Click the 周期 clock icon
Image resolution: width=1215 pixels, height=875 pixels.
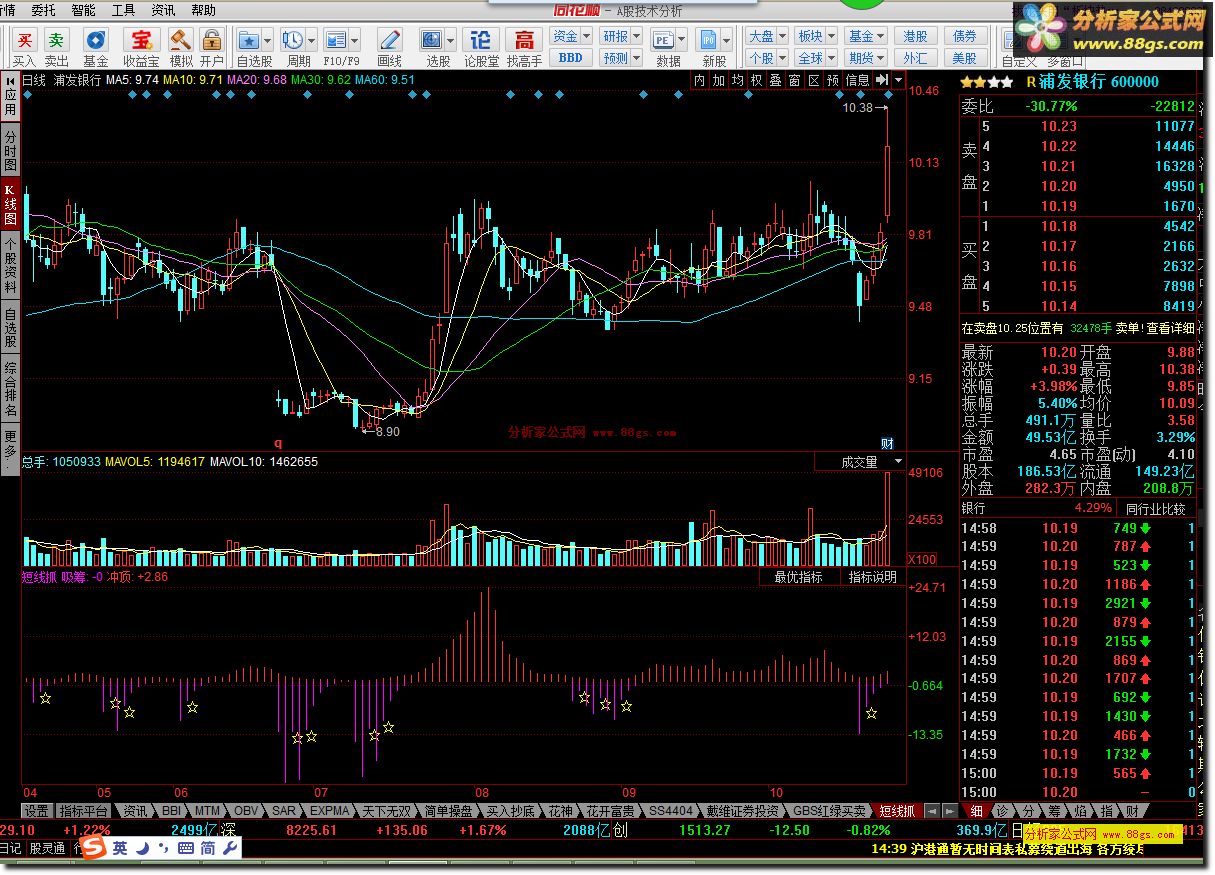[x=293, y=41]
